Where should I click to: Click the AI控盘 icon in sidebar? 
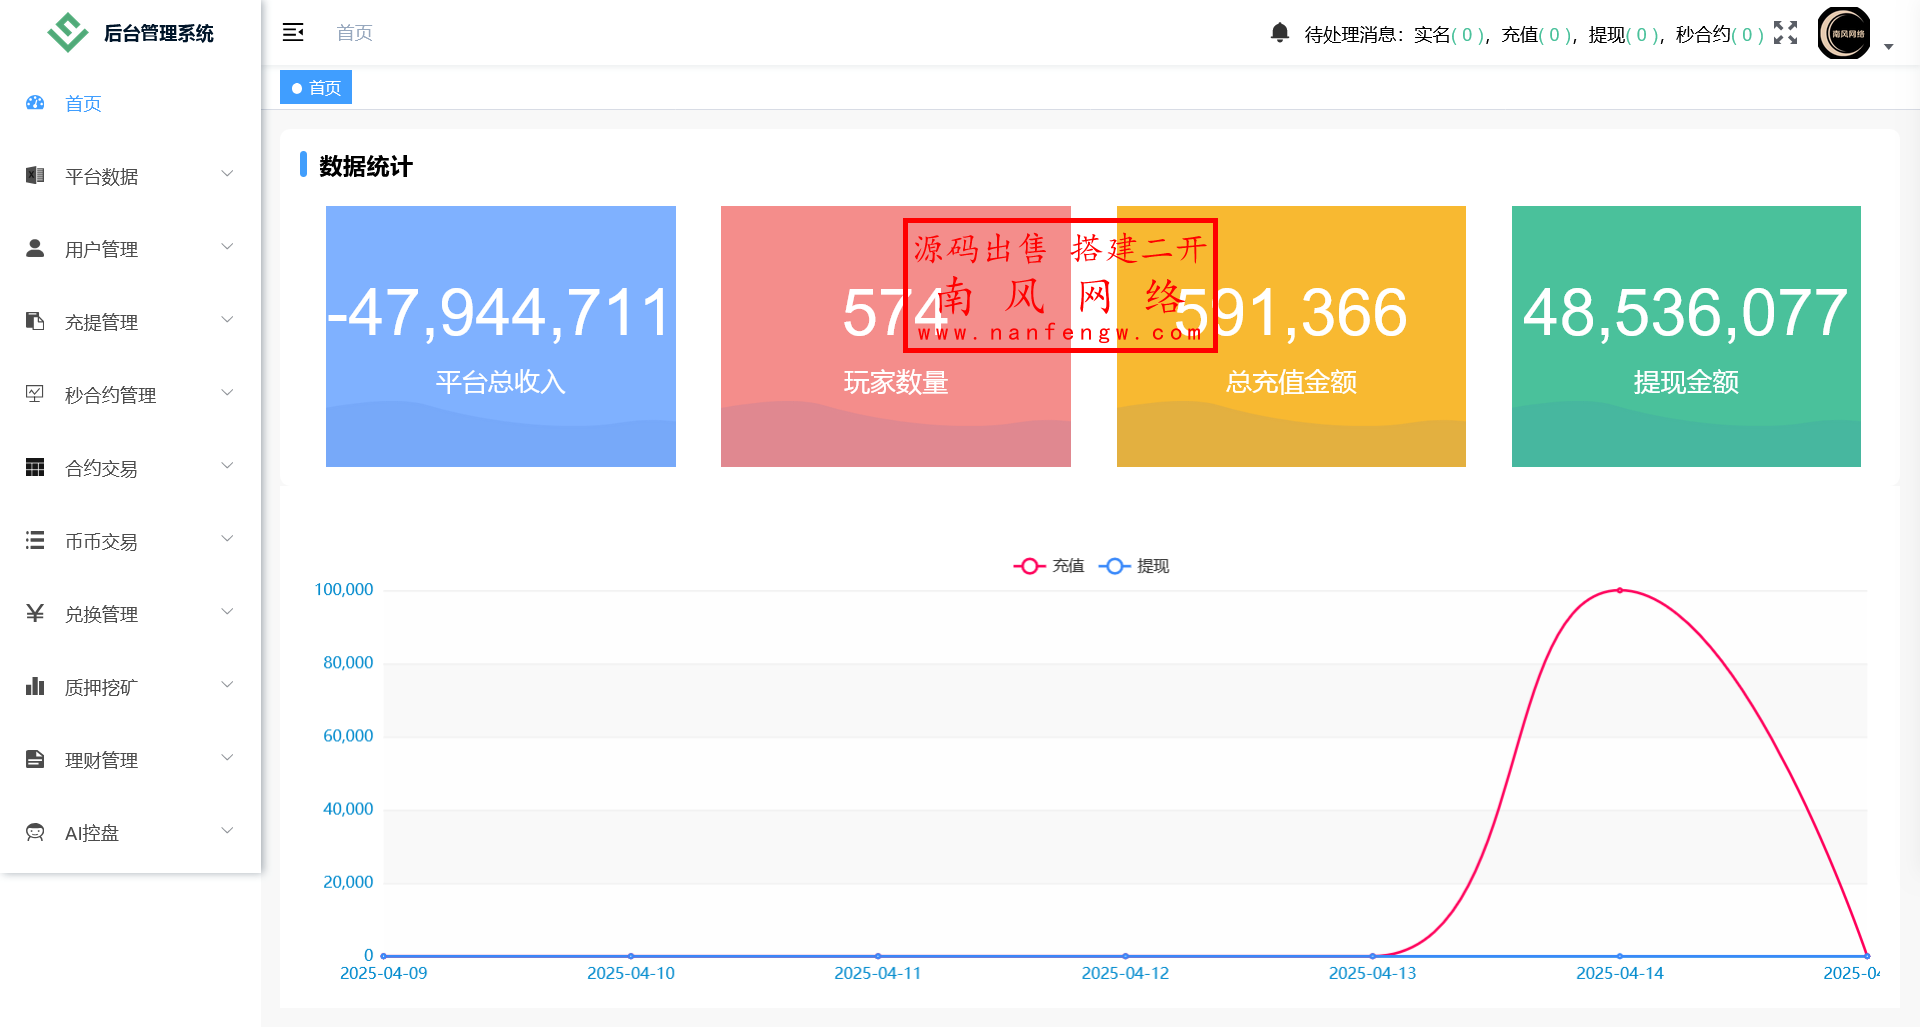point(35,832)
